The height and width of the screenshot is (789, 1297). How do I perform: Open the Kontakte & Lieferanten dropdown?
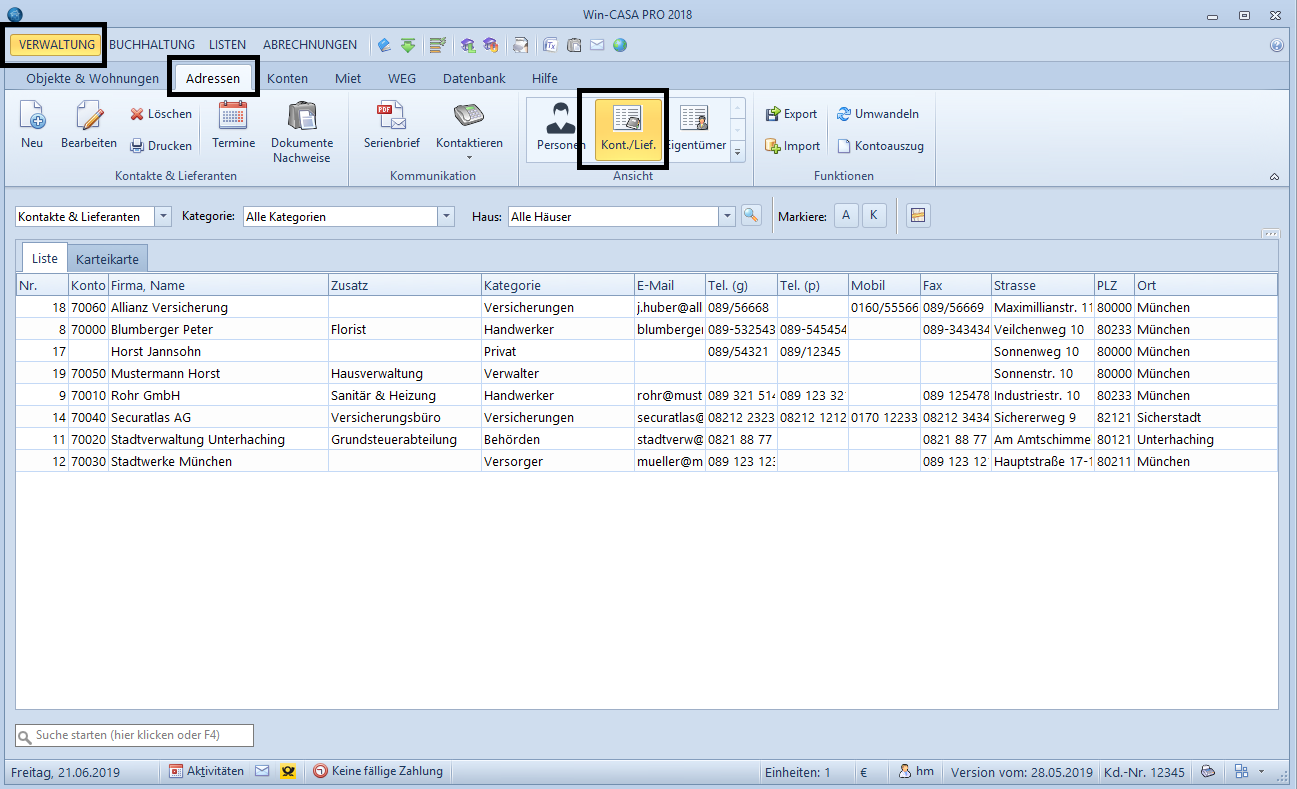point(163,216)
